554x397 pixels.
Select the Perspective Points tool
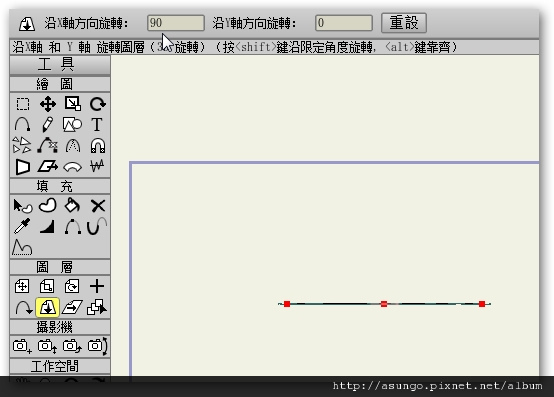(x=23, y=167)
